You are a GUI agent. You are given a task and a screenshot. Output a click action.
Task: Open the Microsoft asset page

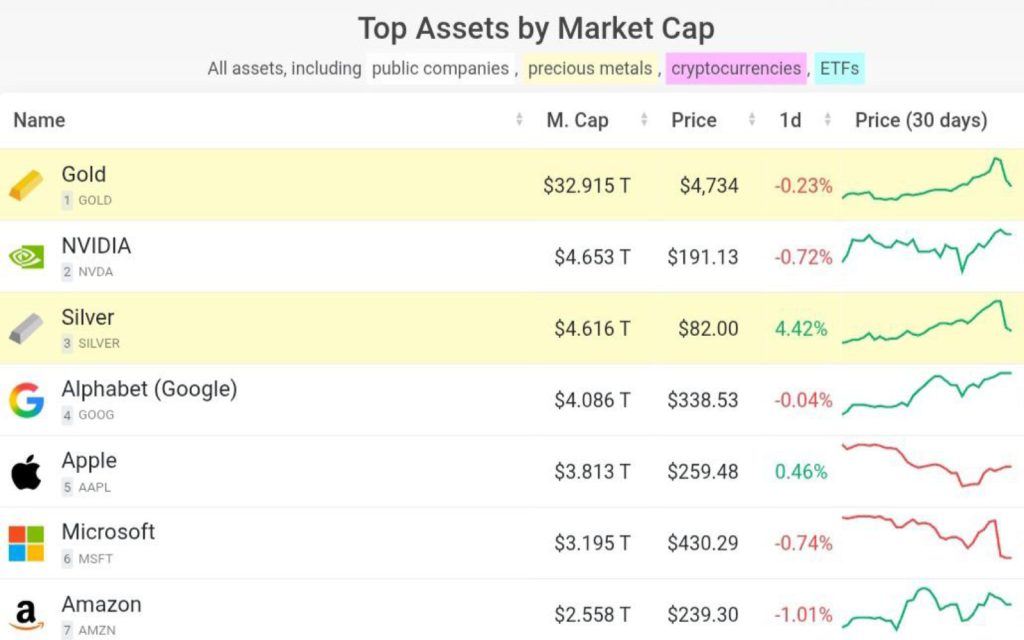click(x=108, y=532)
